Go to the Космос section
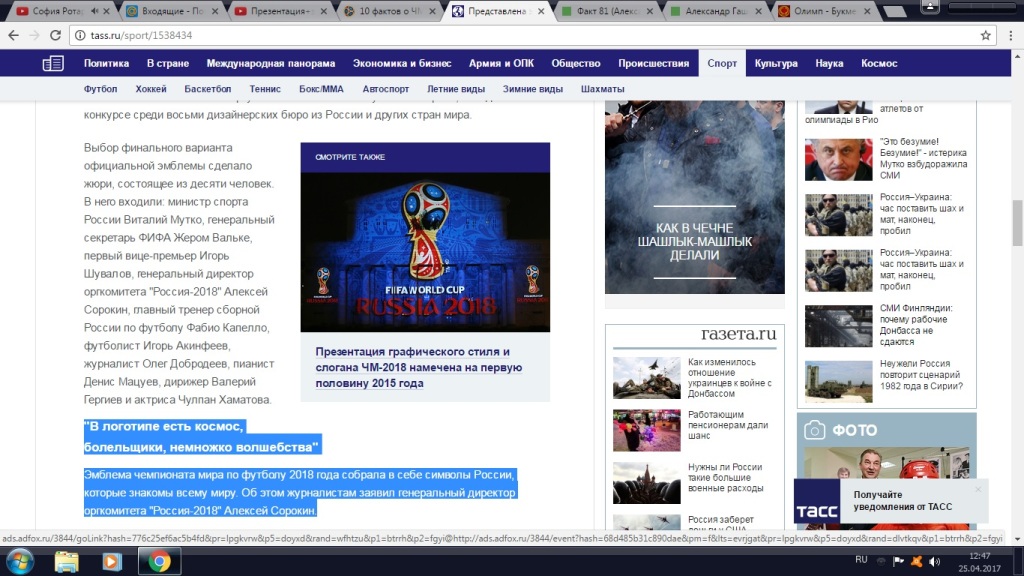1024x576 pixels. [x=879, y=63]
